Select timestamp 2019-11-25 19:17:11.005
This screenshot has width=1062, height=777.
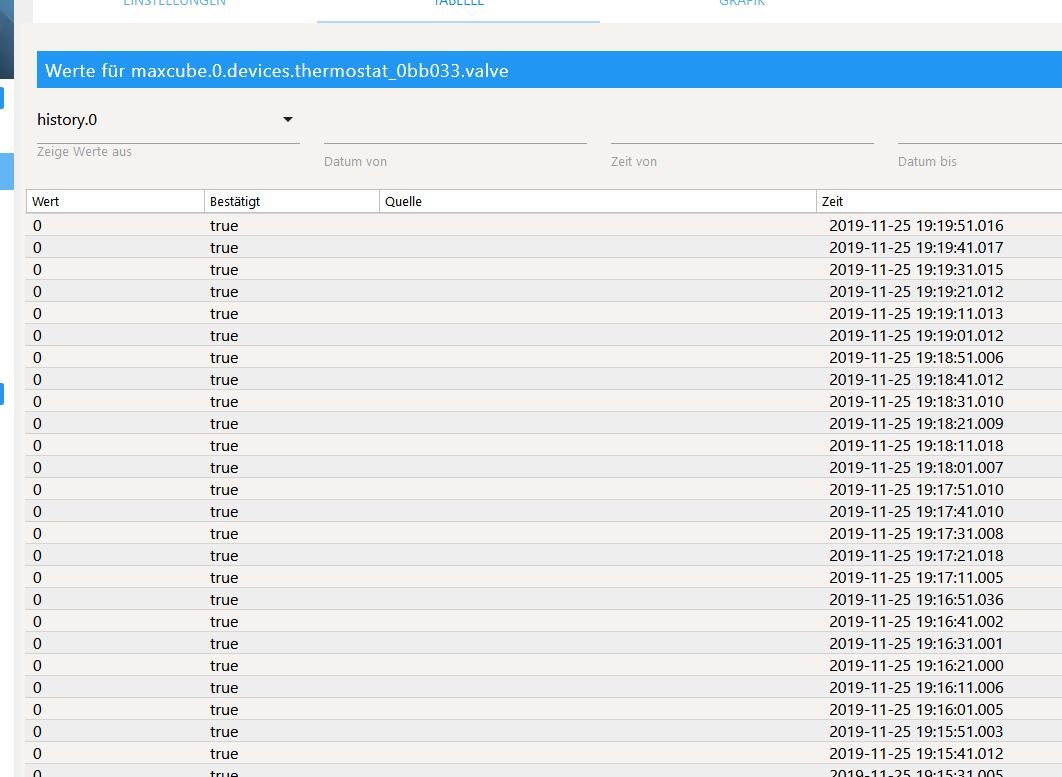(916, 578)
